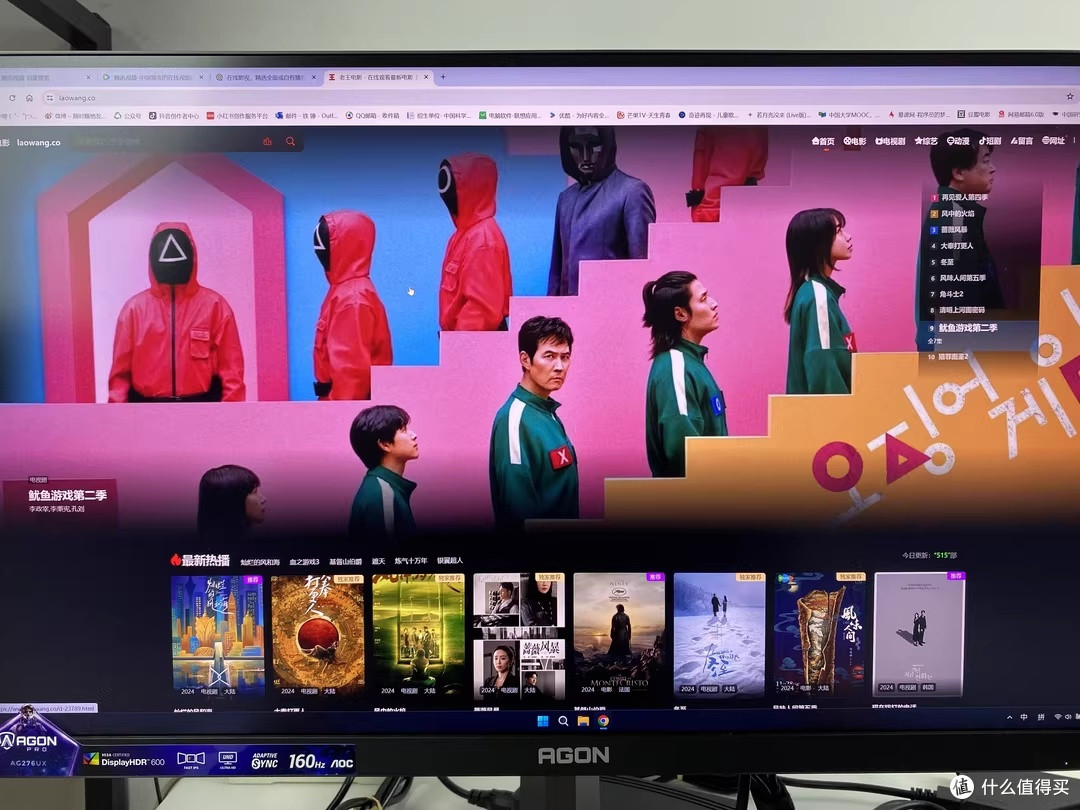Open the 动漫 navigation item
Viewport: 1080px width, 810px height.
(x=958, y=141)
